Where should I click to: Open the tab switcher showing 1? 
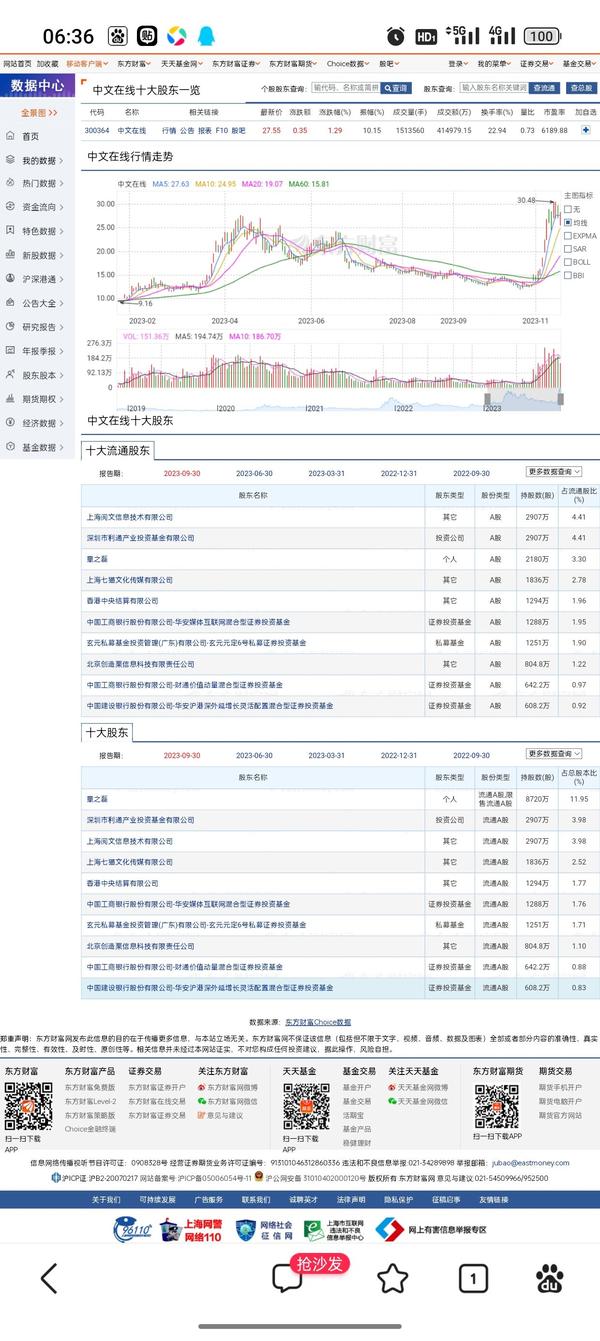(472, 1277)
